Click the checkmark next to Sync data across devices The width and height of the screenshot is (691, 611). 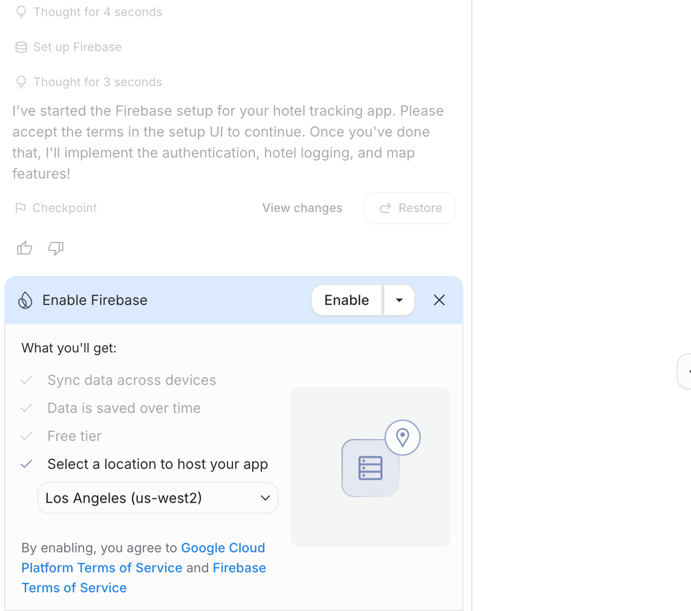(x=27, y=380)
